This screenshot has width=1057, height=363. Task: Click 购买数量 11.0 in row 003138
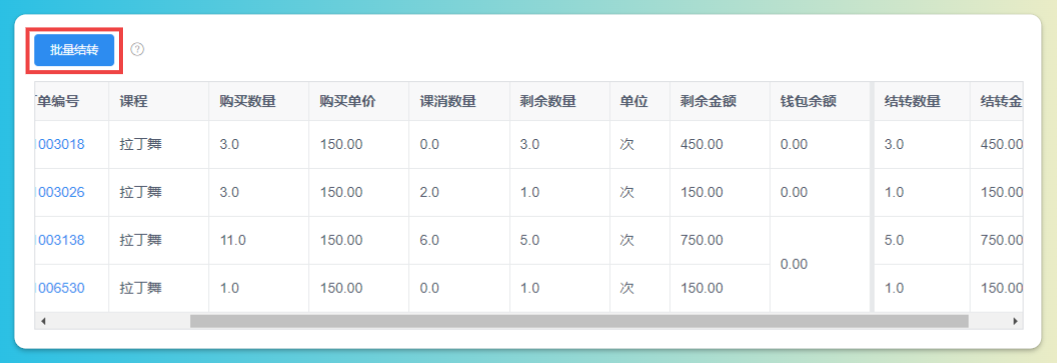click(x=233, y=240)
